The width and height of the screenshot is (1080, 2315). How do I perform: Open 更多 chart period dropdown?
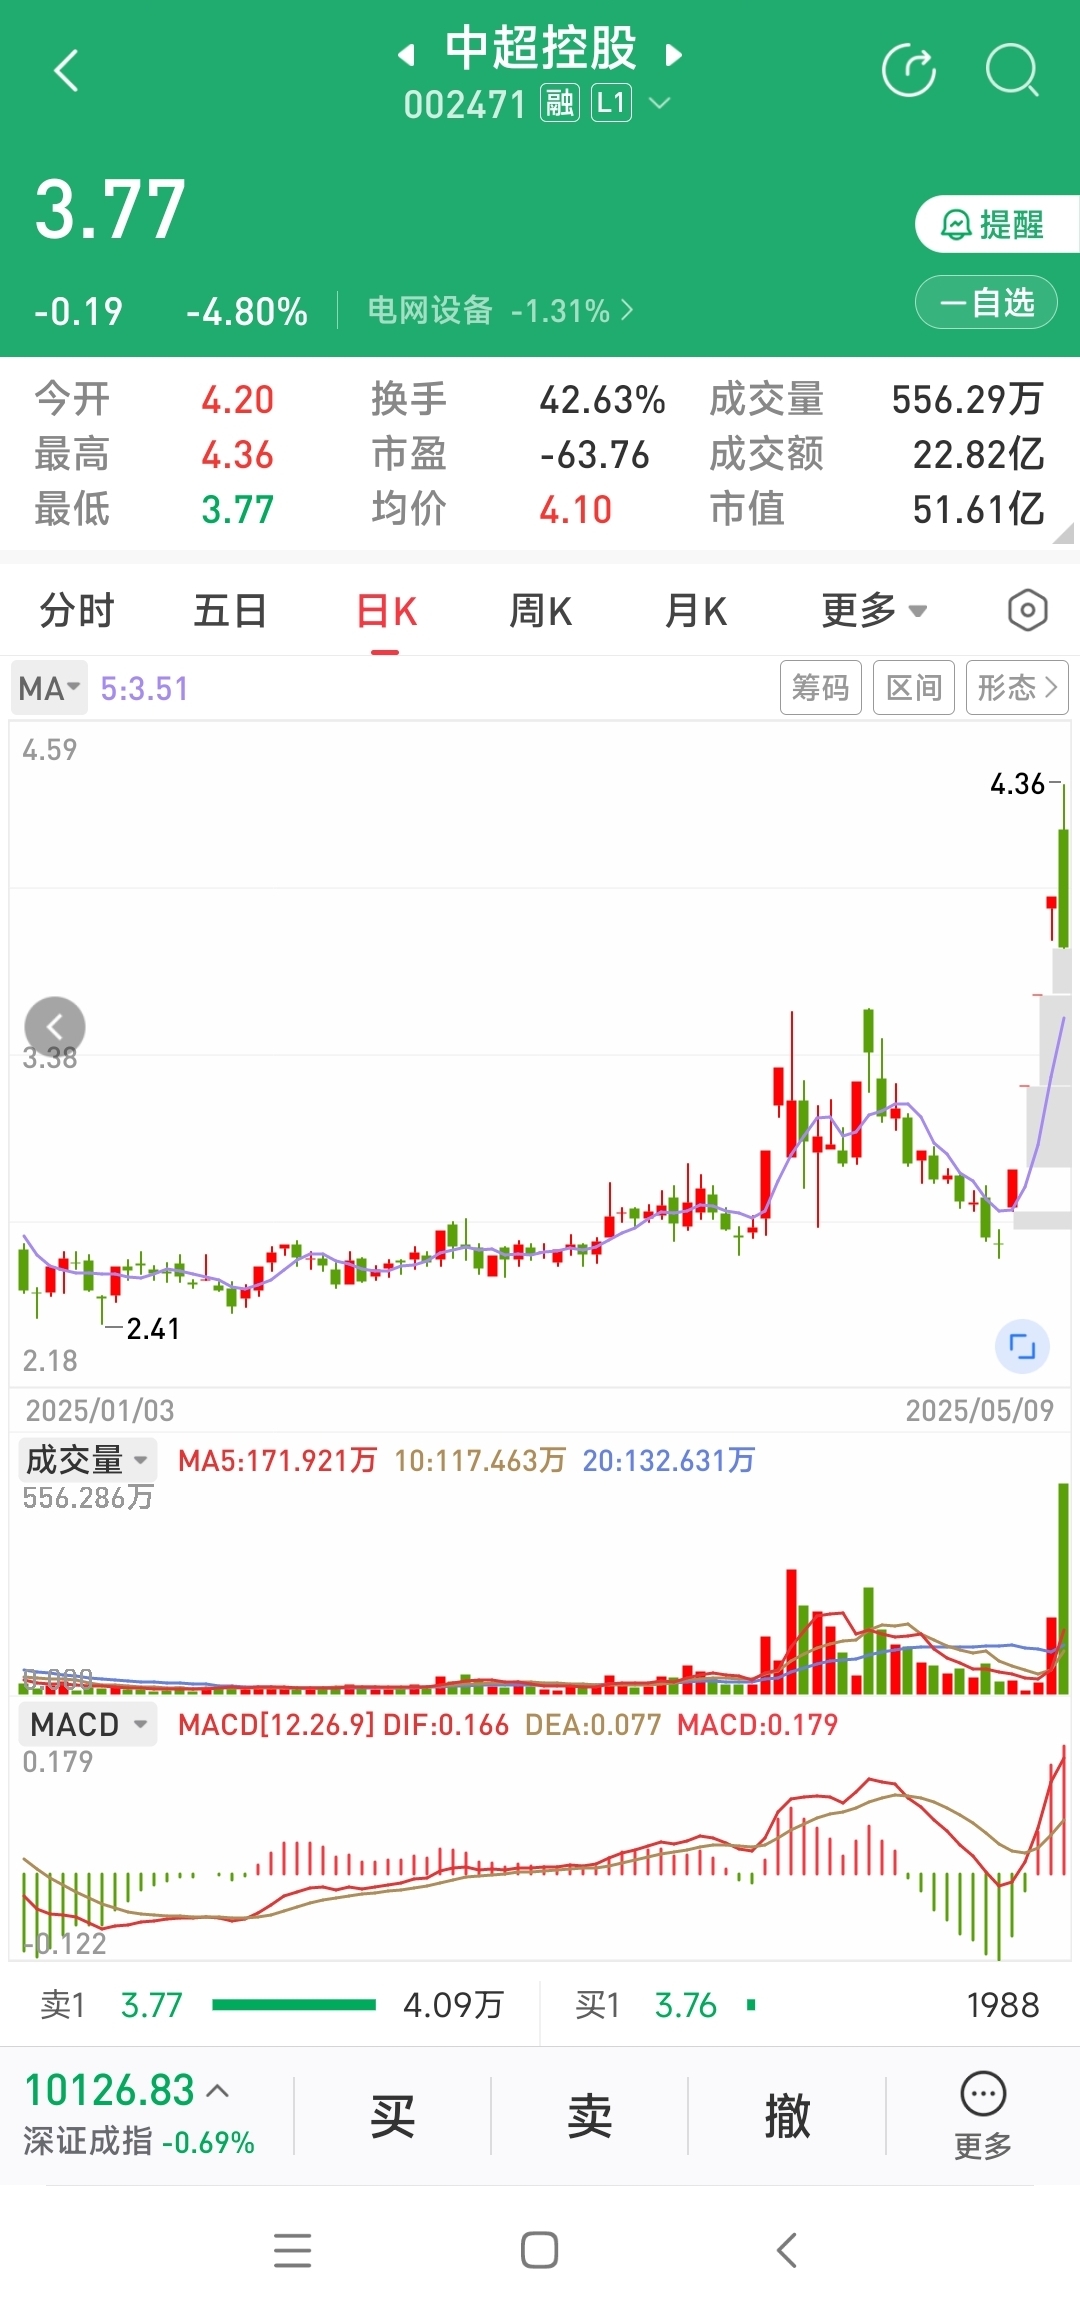click(x=874, y=611)
